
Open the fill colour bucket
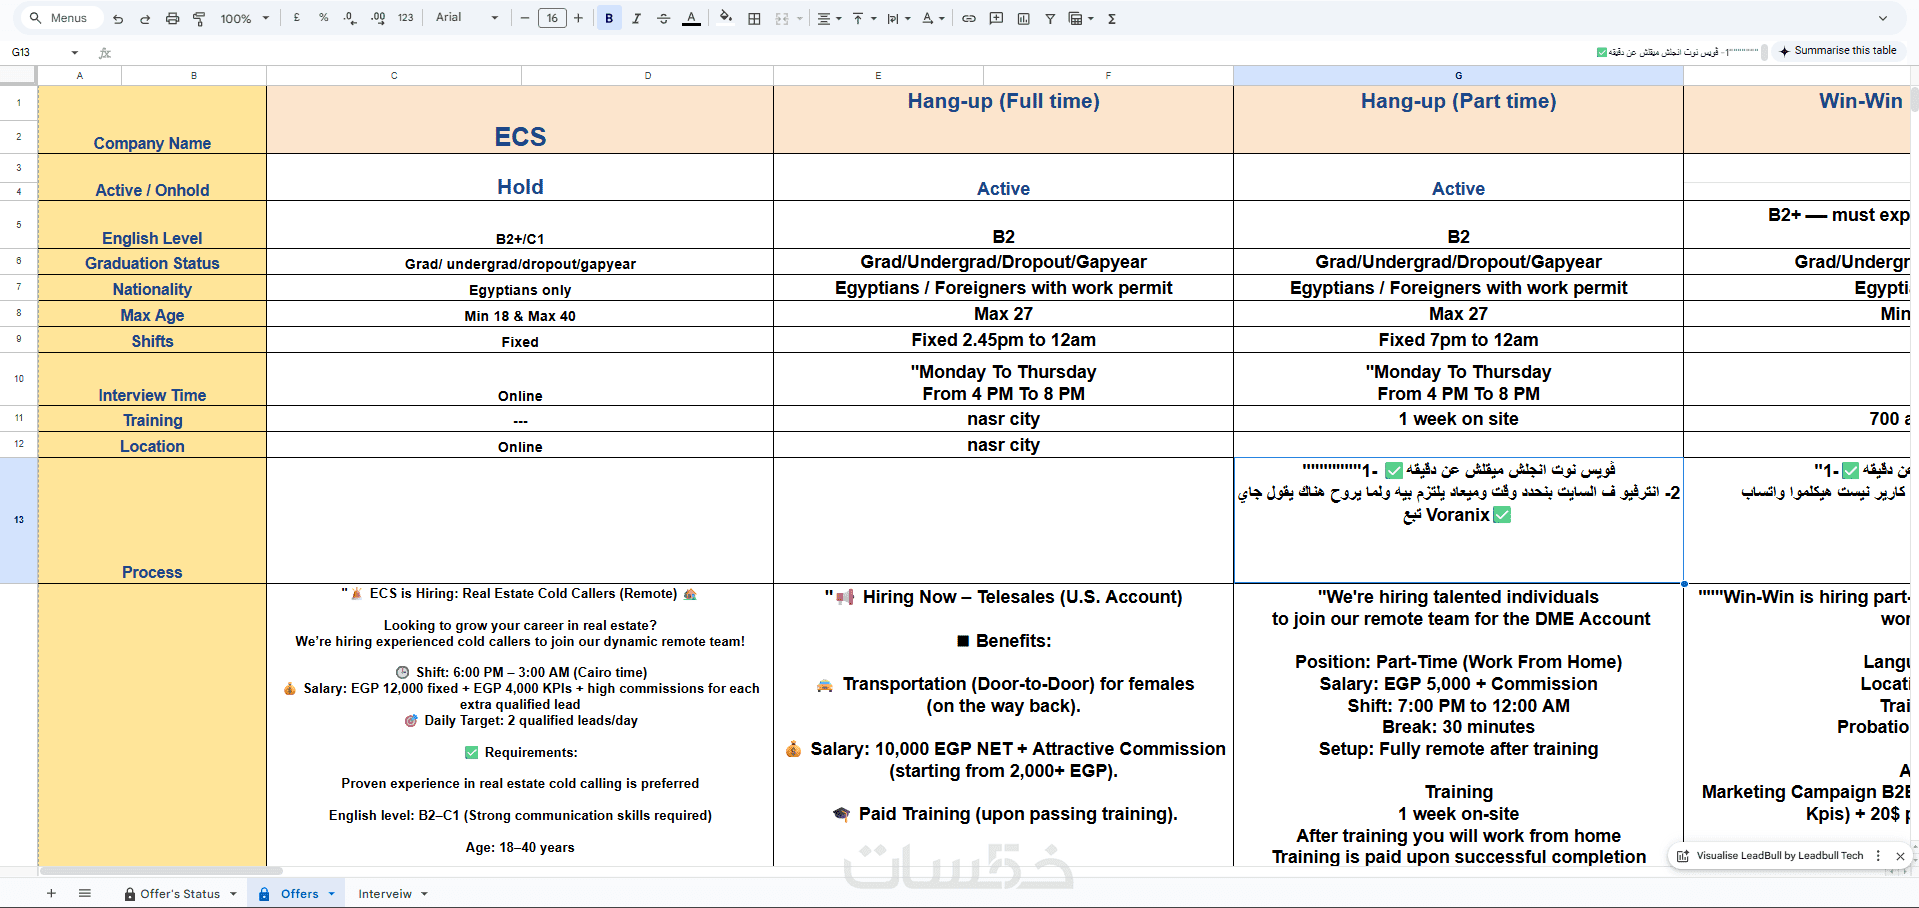(726, 18)
